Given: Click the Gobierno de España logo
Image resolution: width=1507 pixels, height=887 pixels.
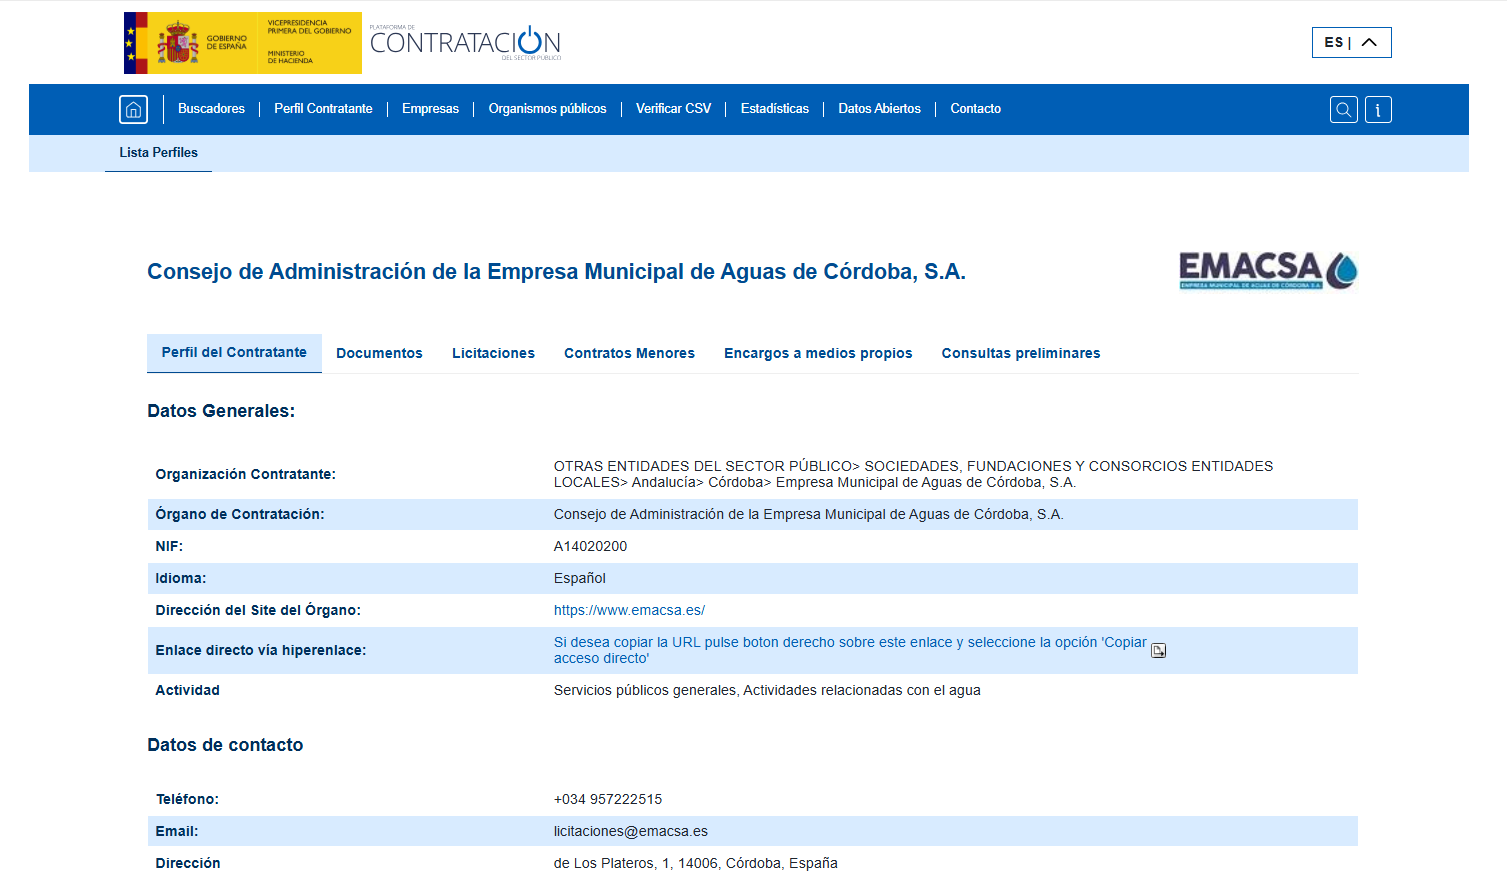Looking at the screenshot, I should pyautogui.click(x=242, y=43).
